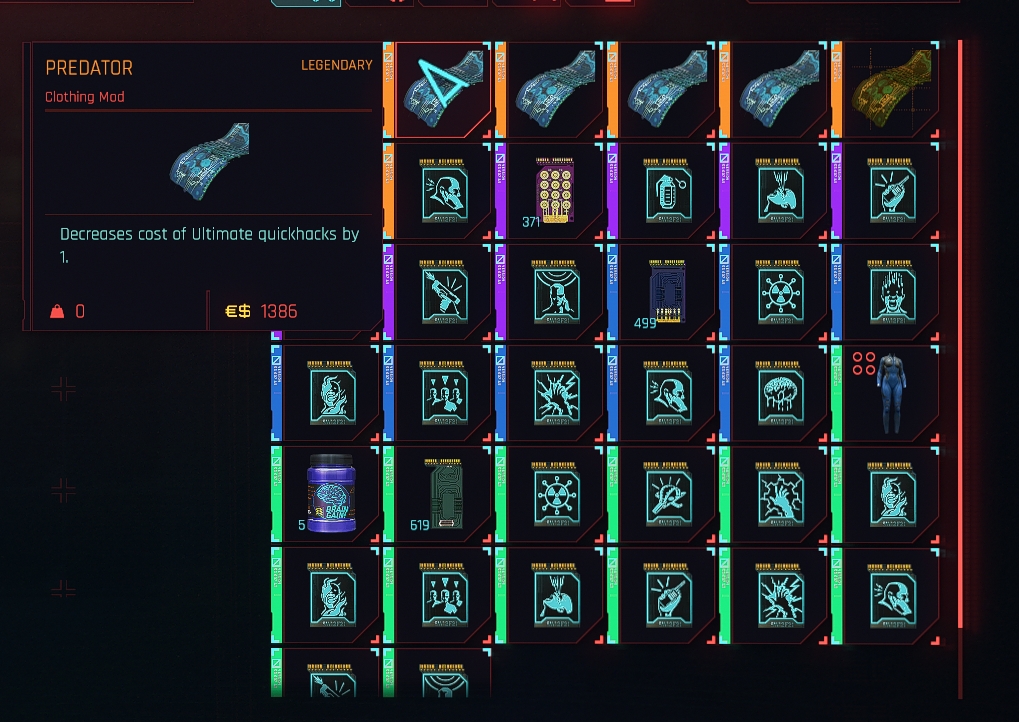1019x722 pixels.
Task: Click the 1386 eurodollar price label
Action: [279, 311]
